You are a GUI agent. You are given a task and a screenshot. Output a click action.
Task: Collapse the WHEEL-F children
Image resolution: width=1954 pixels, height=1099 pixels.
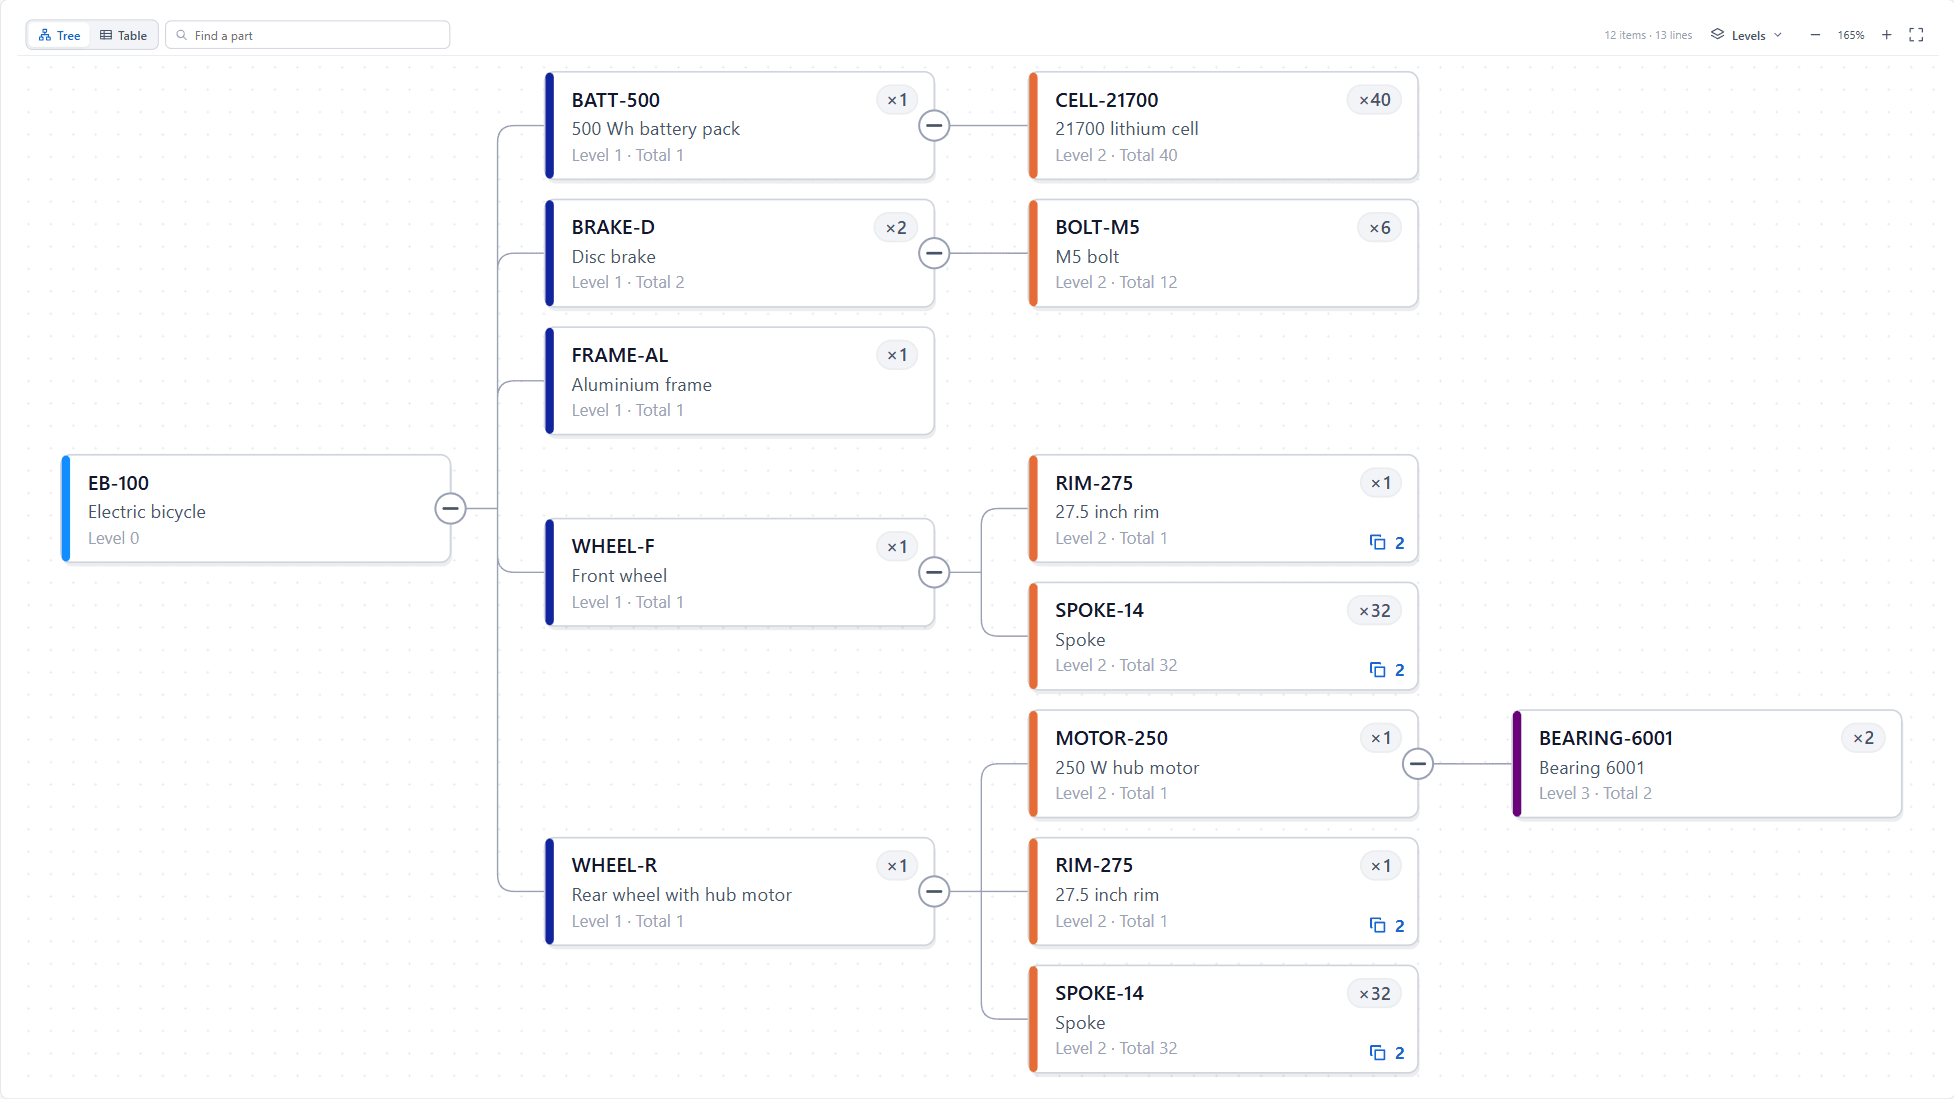coord(934,573)
